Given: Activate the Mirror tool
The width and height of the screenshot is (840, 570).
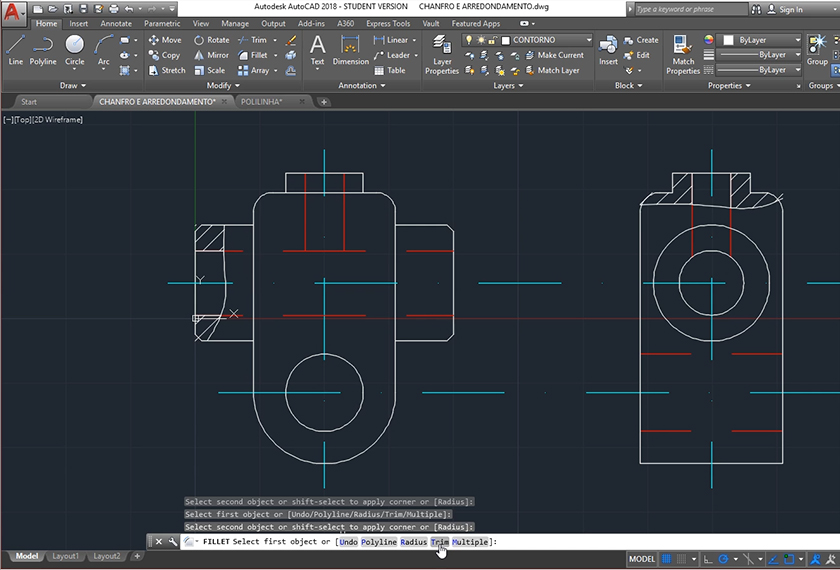Looking at the screenshot, I should tap(211, 55).
